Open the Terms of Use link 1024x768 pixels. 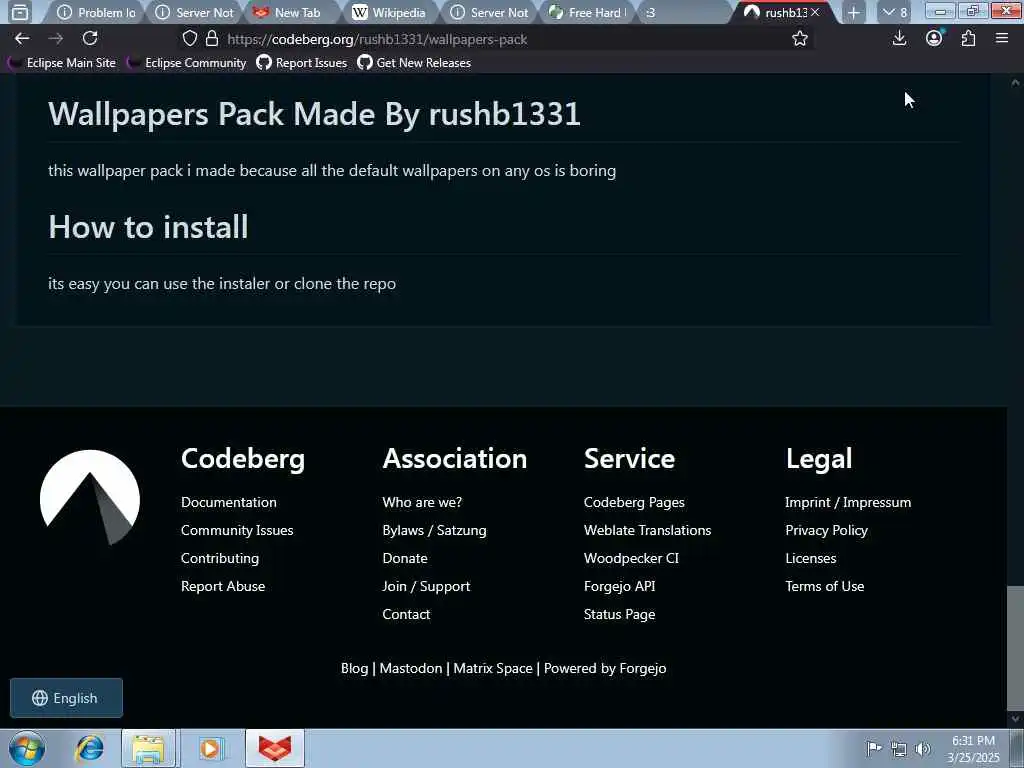pos(824,586)
